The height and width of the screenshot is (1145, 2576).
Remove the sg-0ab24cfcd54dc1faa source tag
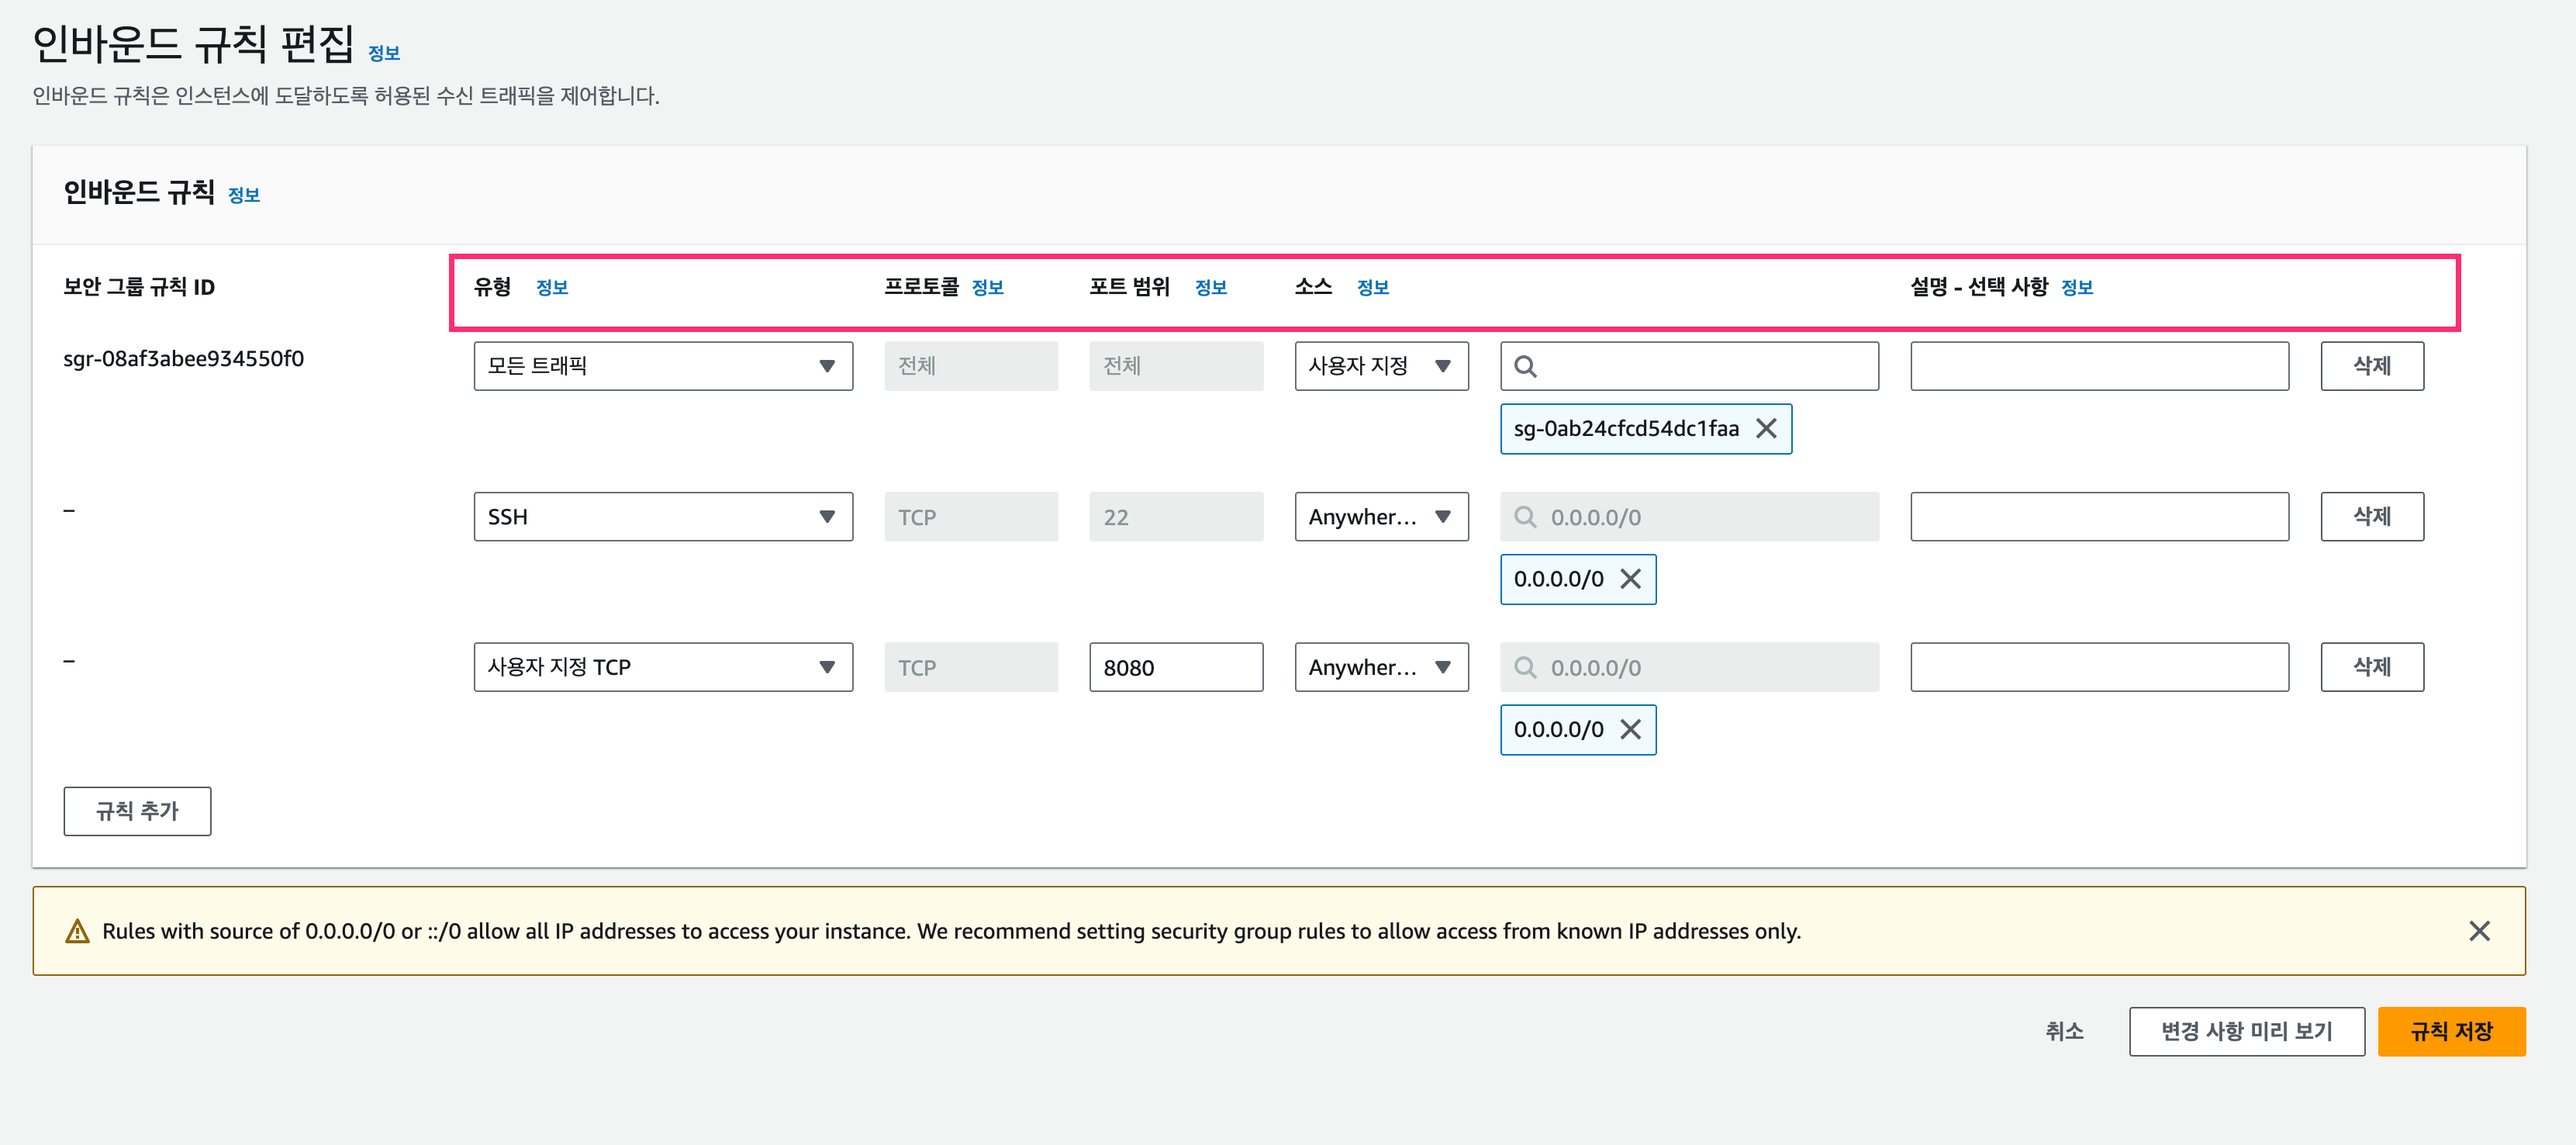click(1766, 428)
